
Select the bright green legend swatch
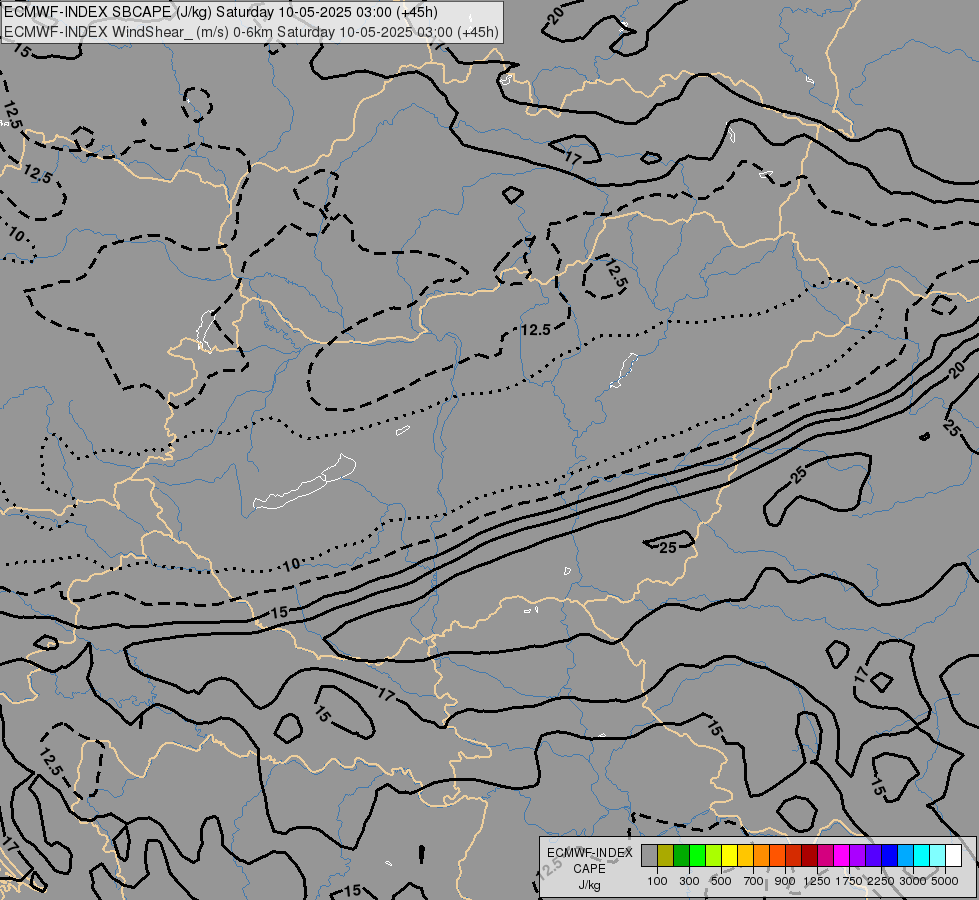click(x=697, y=855)
